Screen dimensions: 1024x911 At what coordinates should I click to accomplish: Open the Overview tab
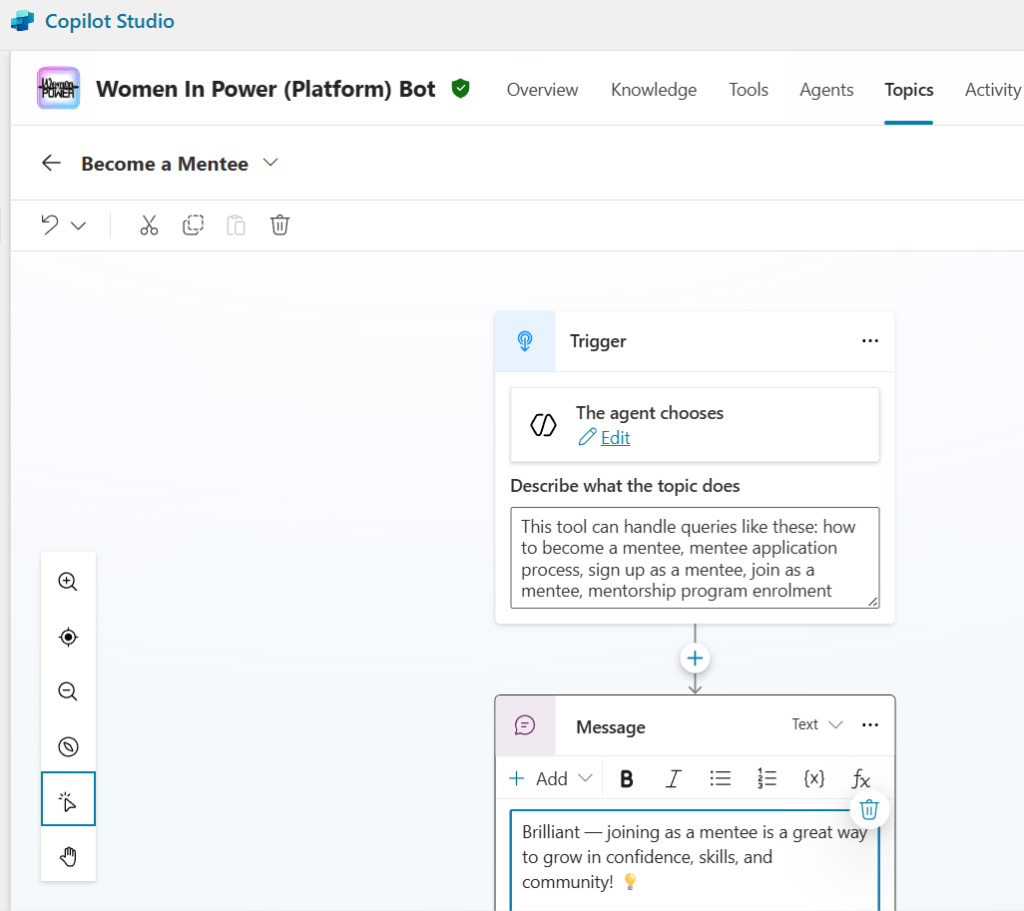coord(542,90)
